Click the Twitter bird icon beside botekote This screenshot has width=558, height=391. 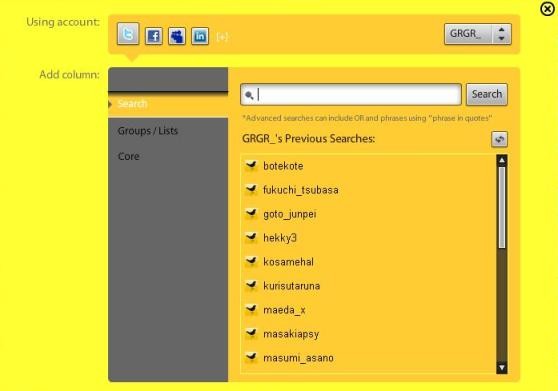pyautogui.click(x=251, y=165)
